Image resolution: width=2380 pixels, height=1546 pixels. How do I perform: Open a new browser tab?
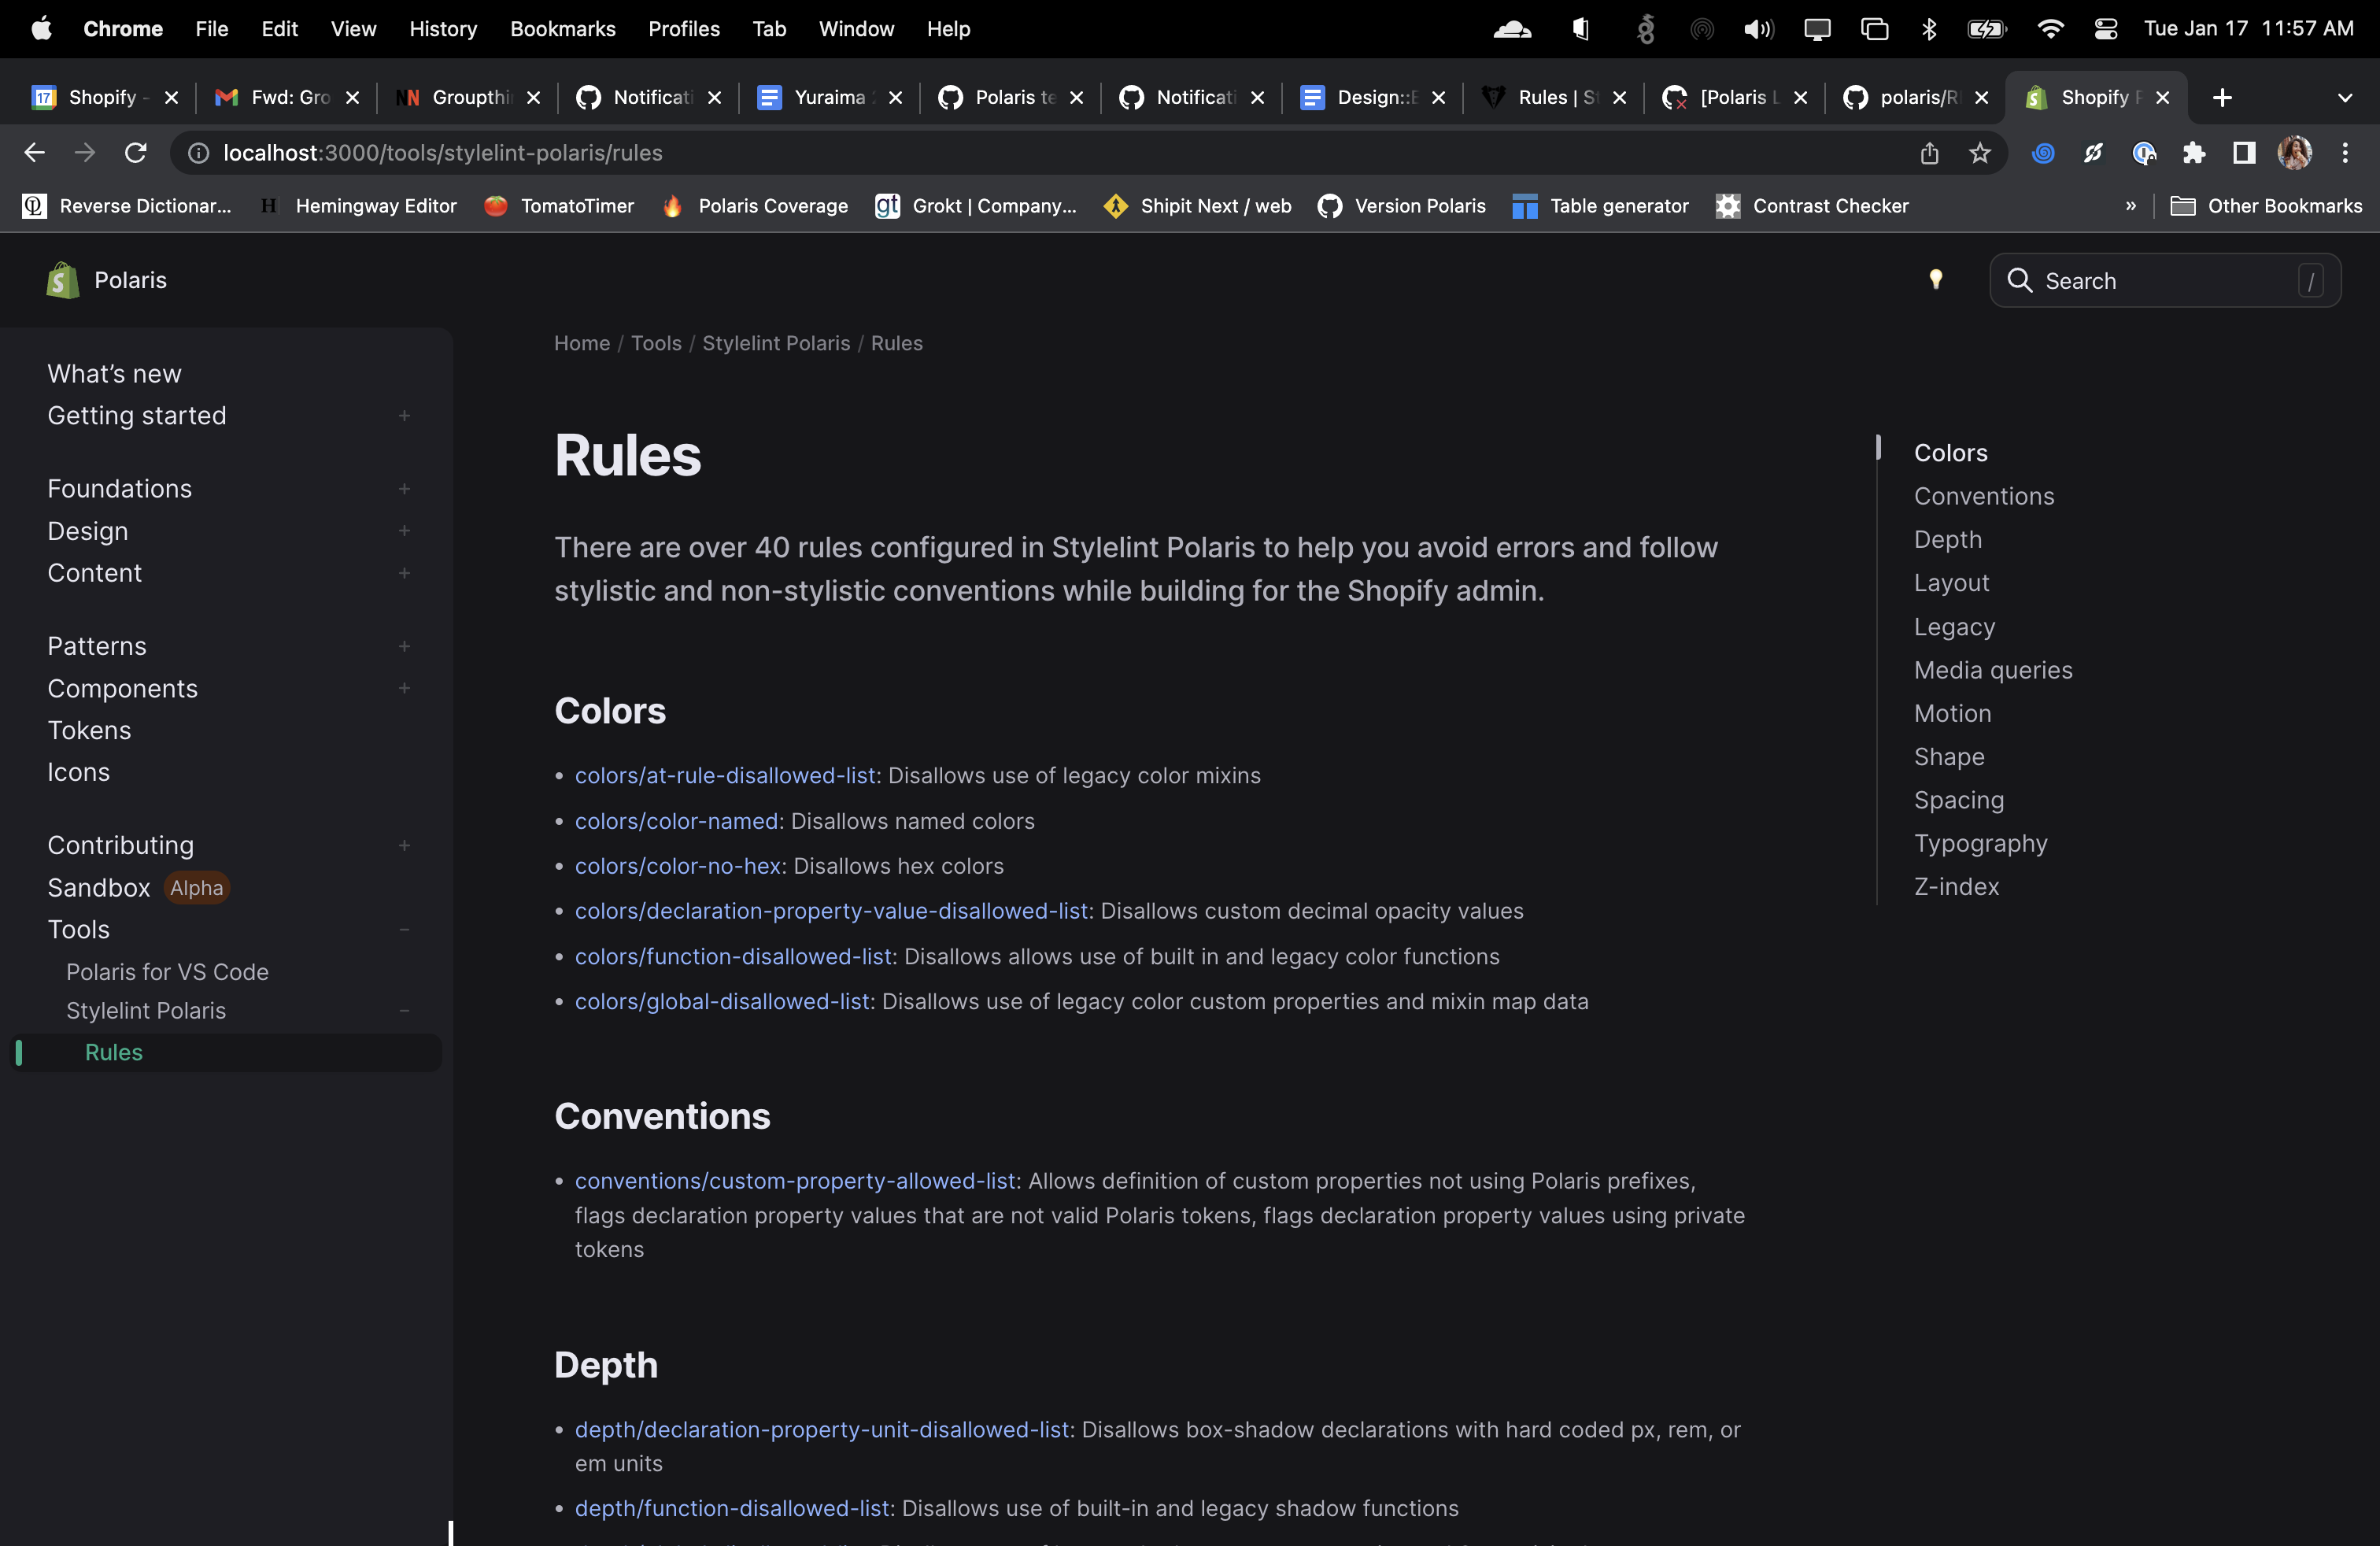pyautogui.click(x=2222, y=97)
